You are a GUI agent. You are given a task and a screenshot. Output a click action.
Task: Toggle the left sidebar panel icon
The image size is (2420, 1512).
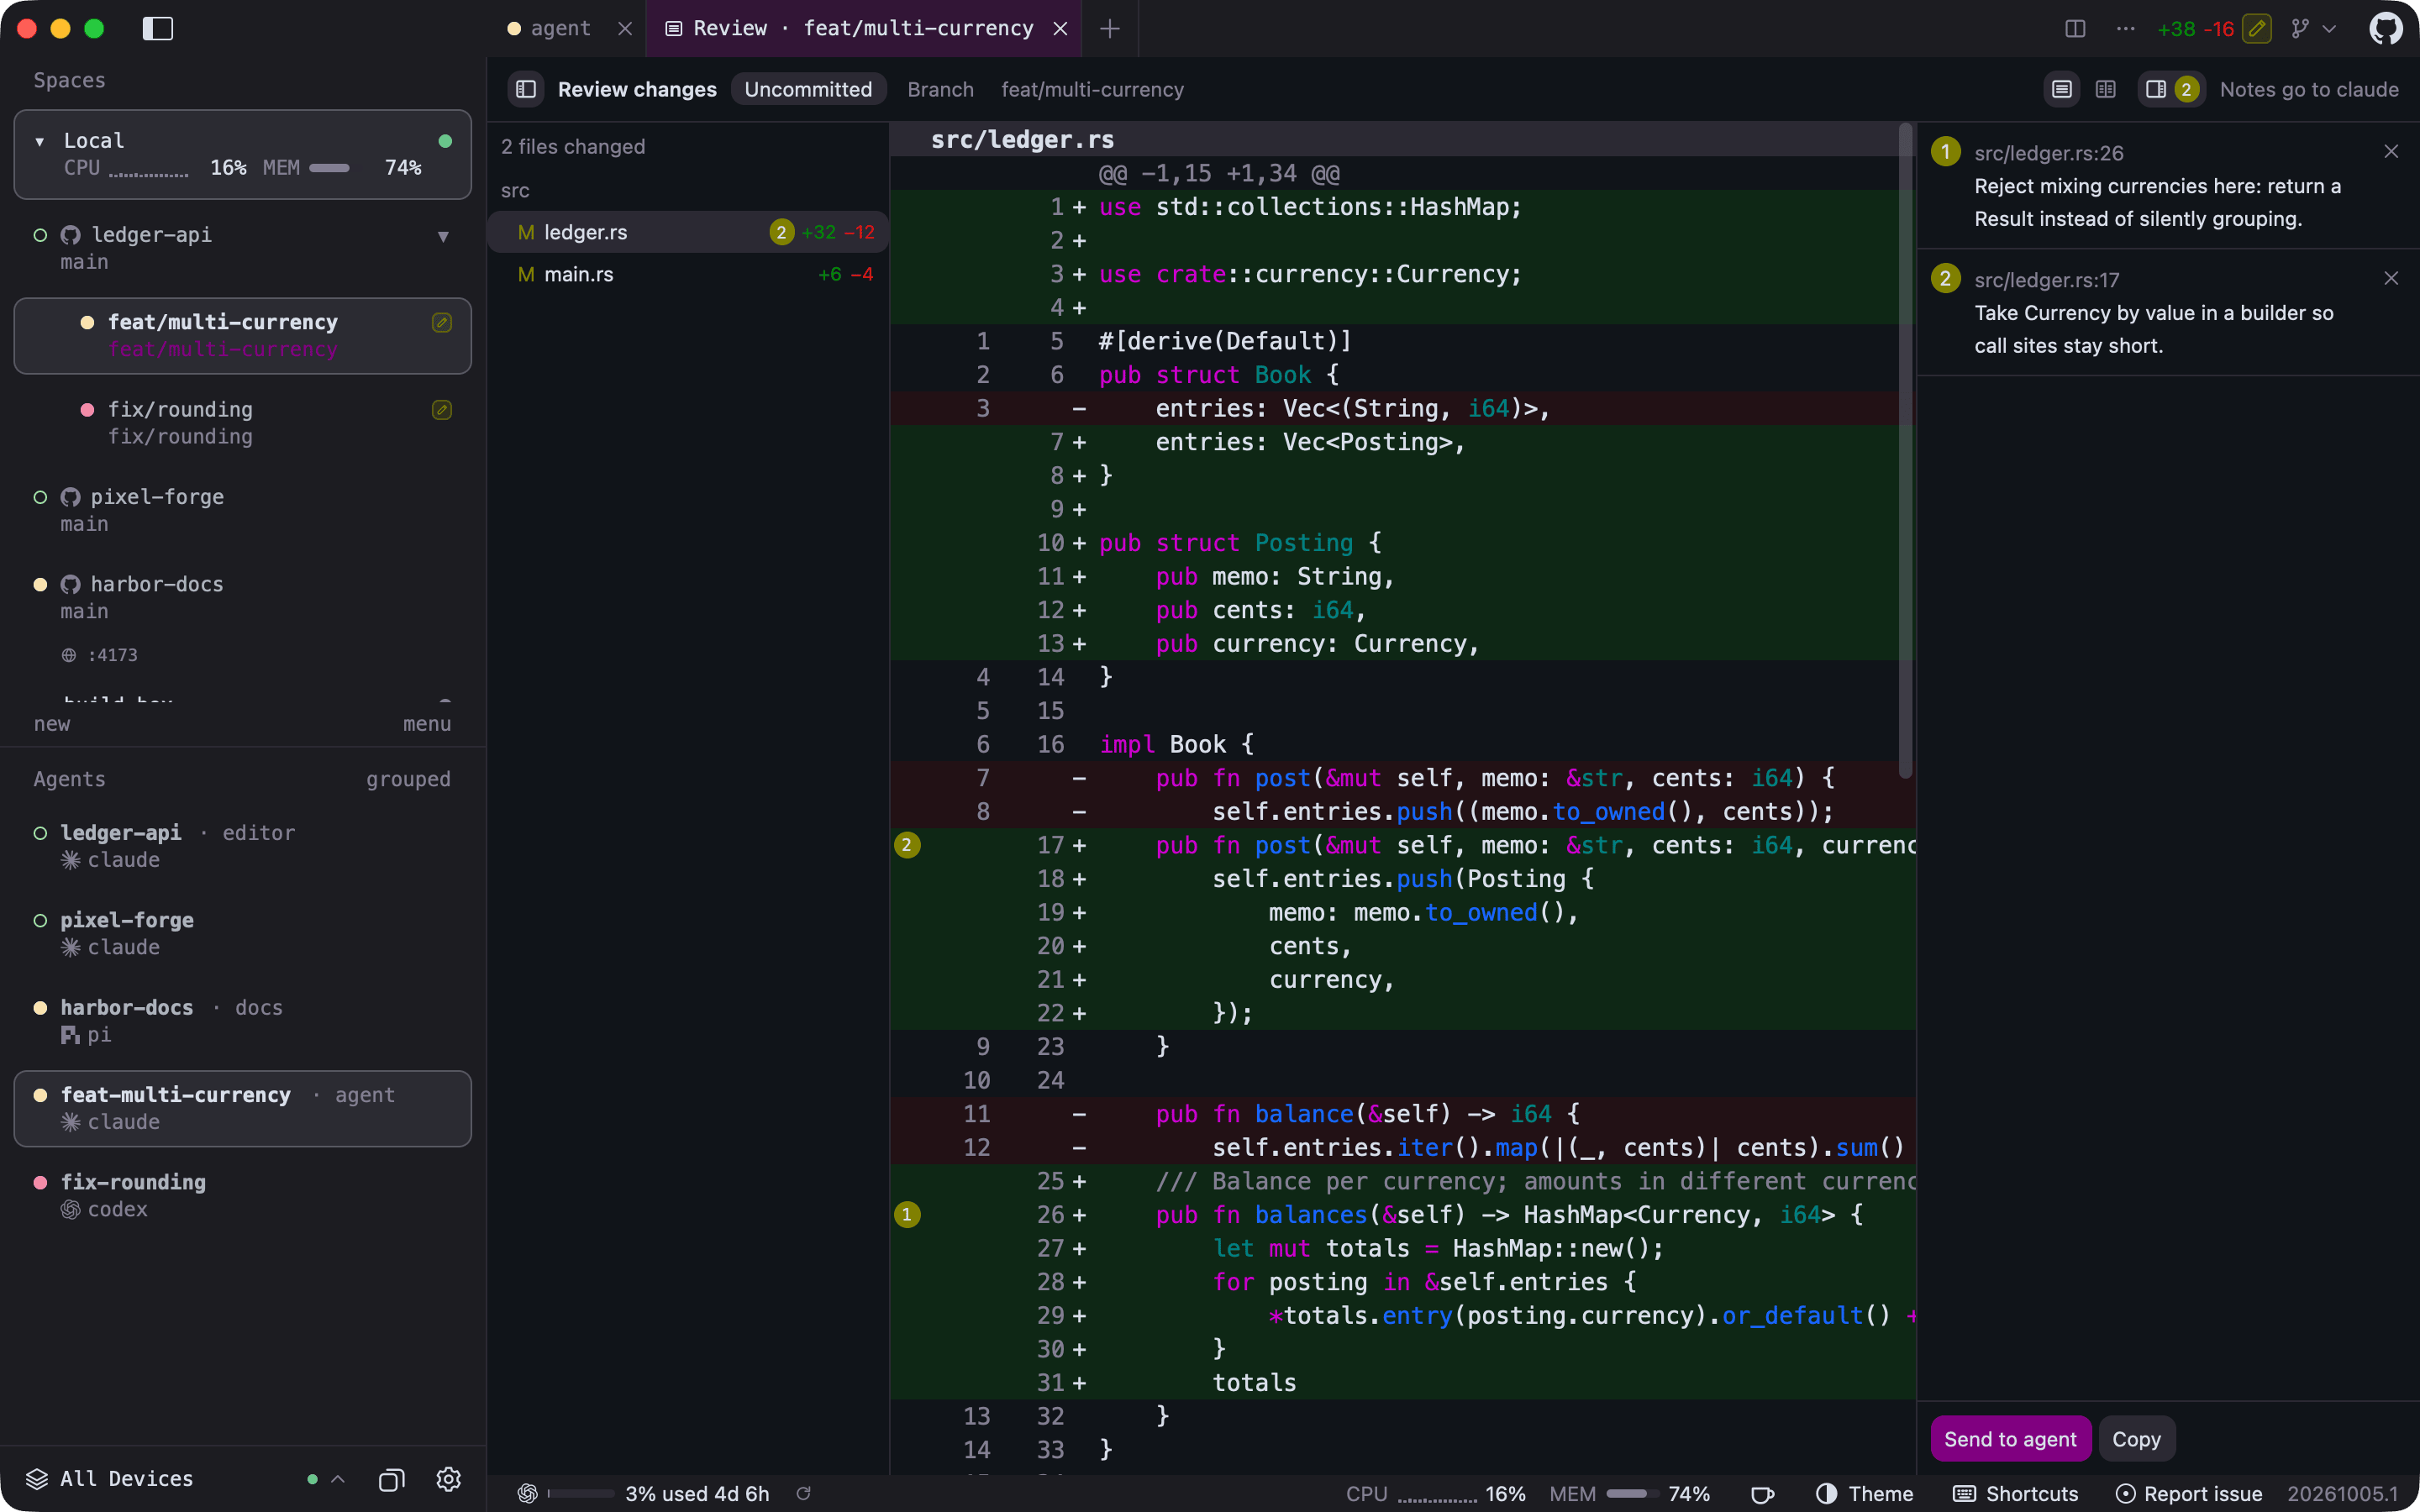coord(158,29)
